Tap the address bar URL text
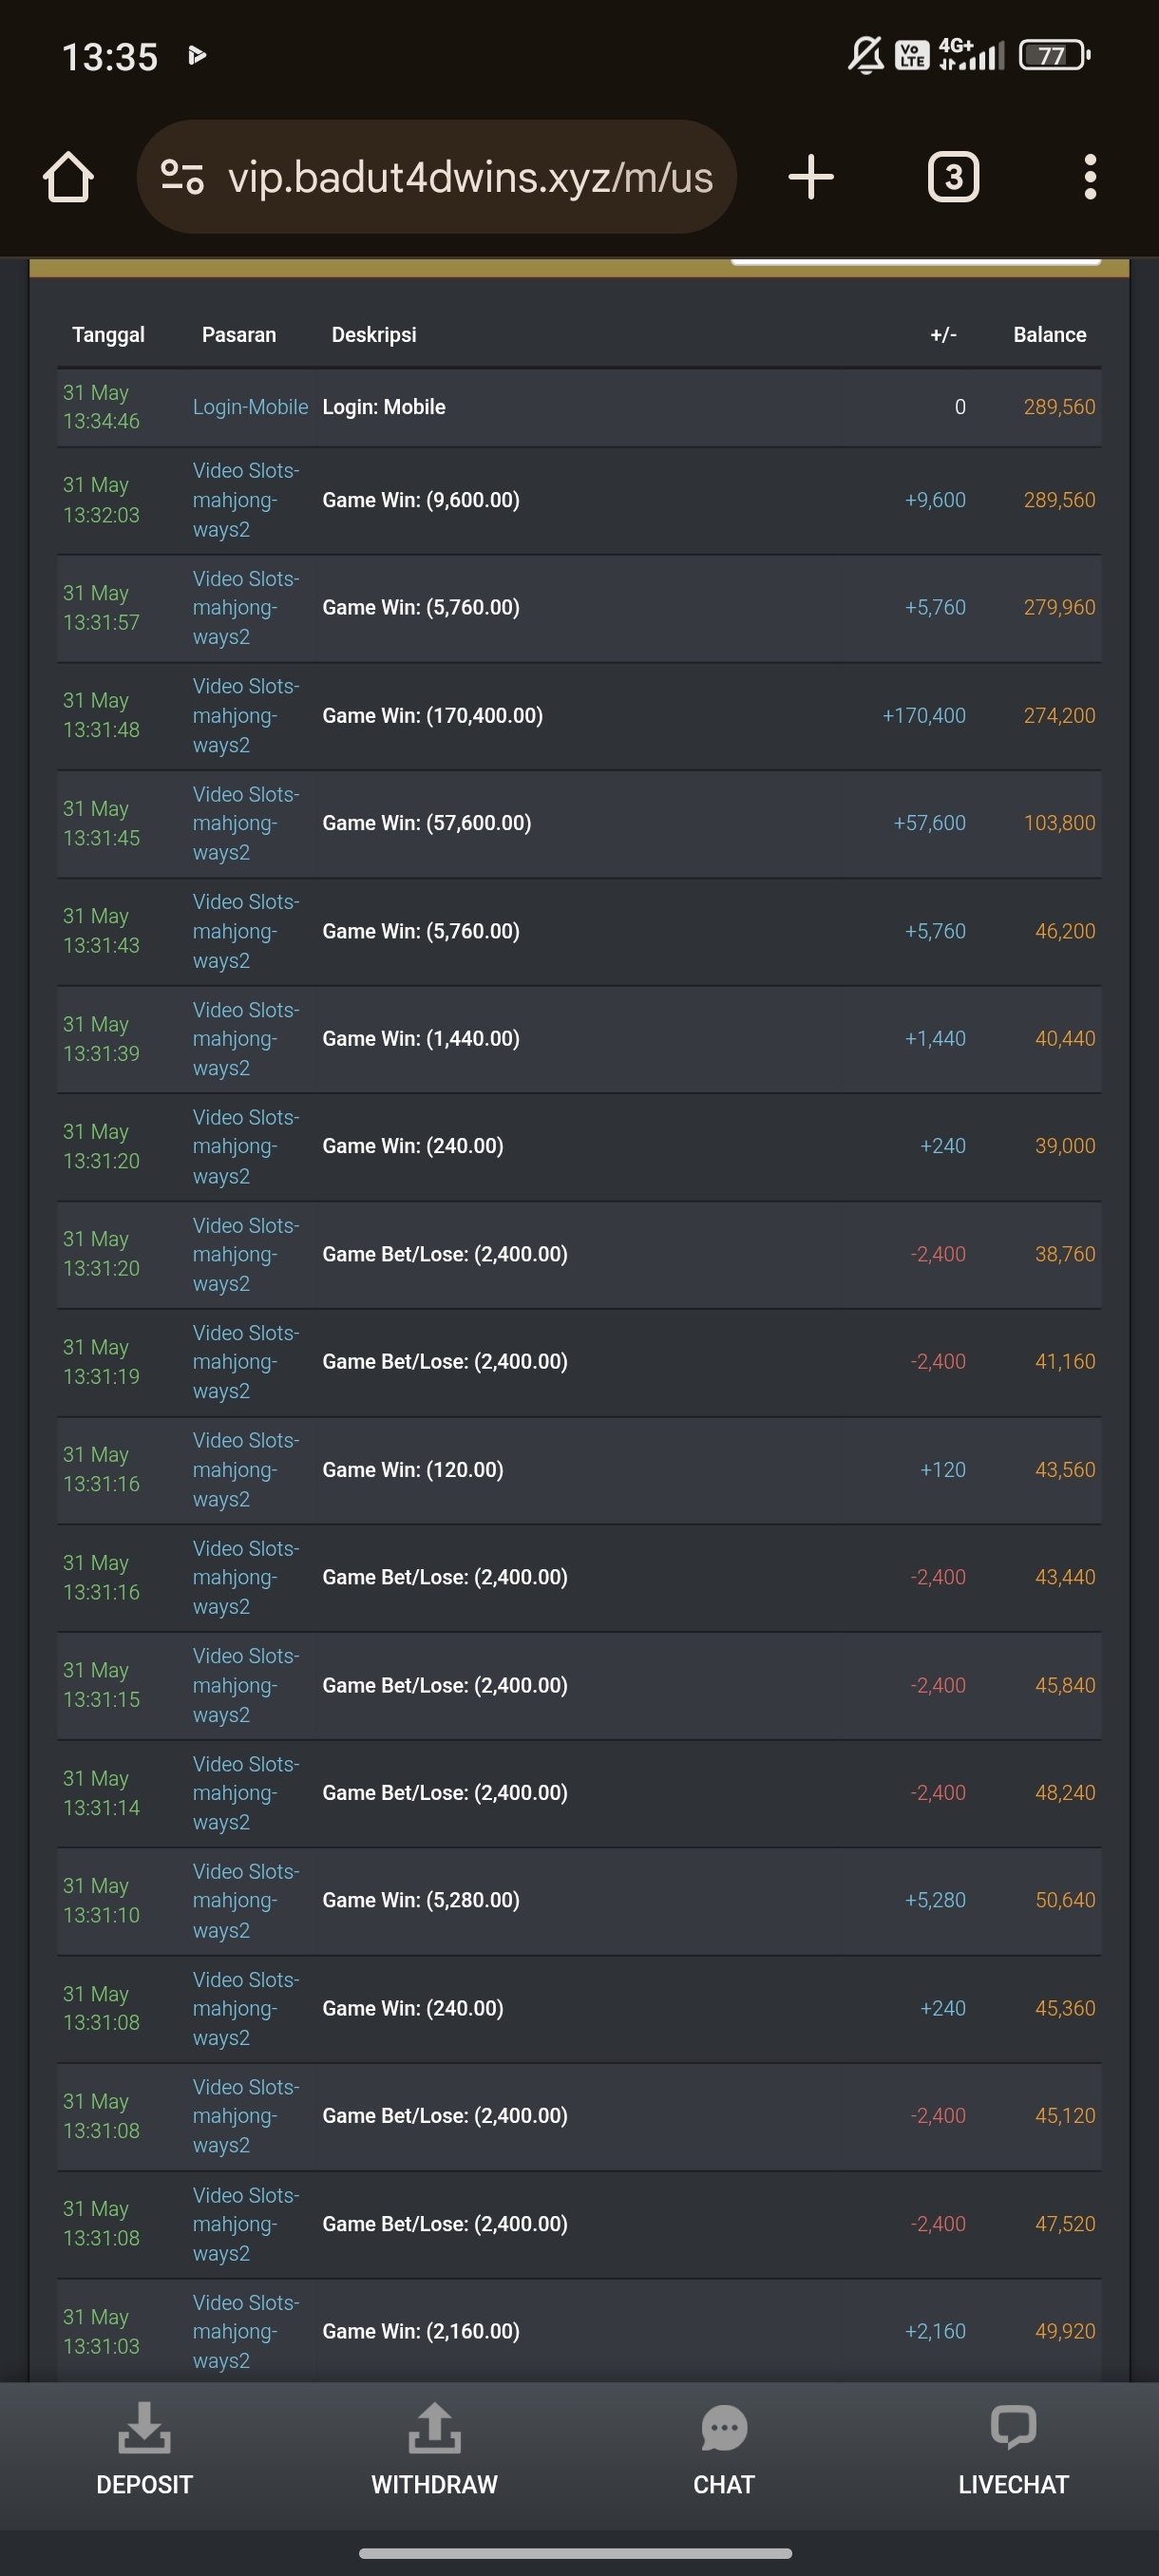Viewport: 1159px width, 2576px height. pyautogui.click(x=470, y=177)
